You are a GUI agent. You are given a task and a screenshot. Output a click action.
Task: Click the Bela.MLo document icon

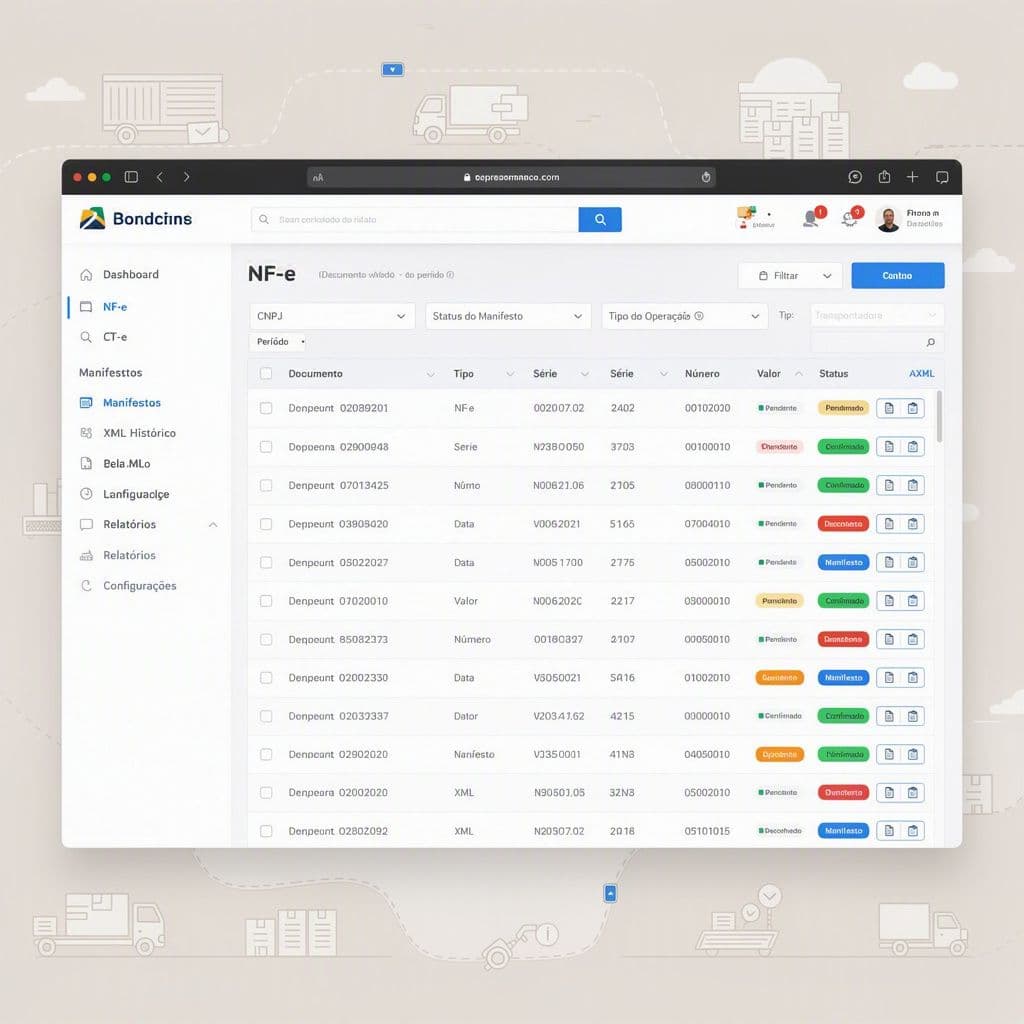point(86,464)
